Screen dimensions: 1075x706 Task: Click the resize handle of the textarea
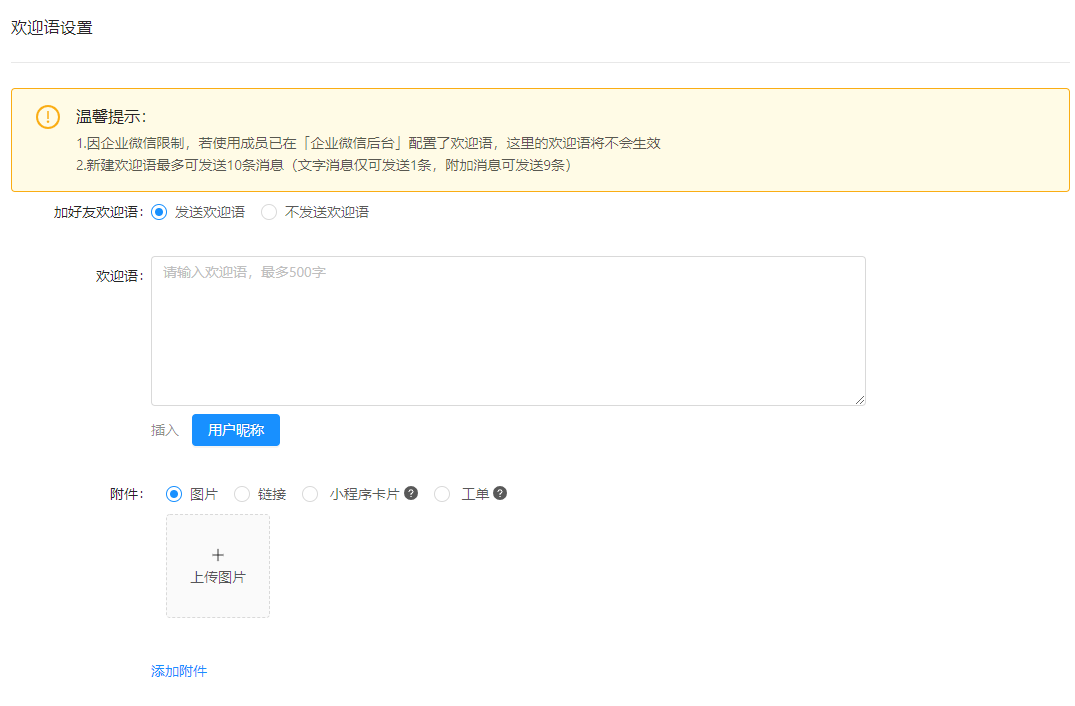[860, 399]
